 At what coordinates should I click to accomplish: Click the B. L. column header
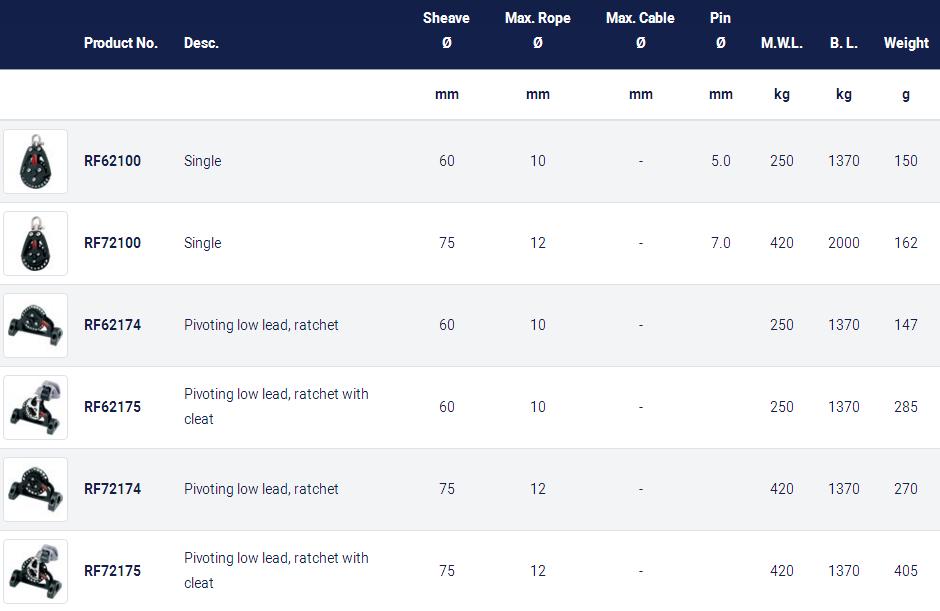(843, 43)
